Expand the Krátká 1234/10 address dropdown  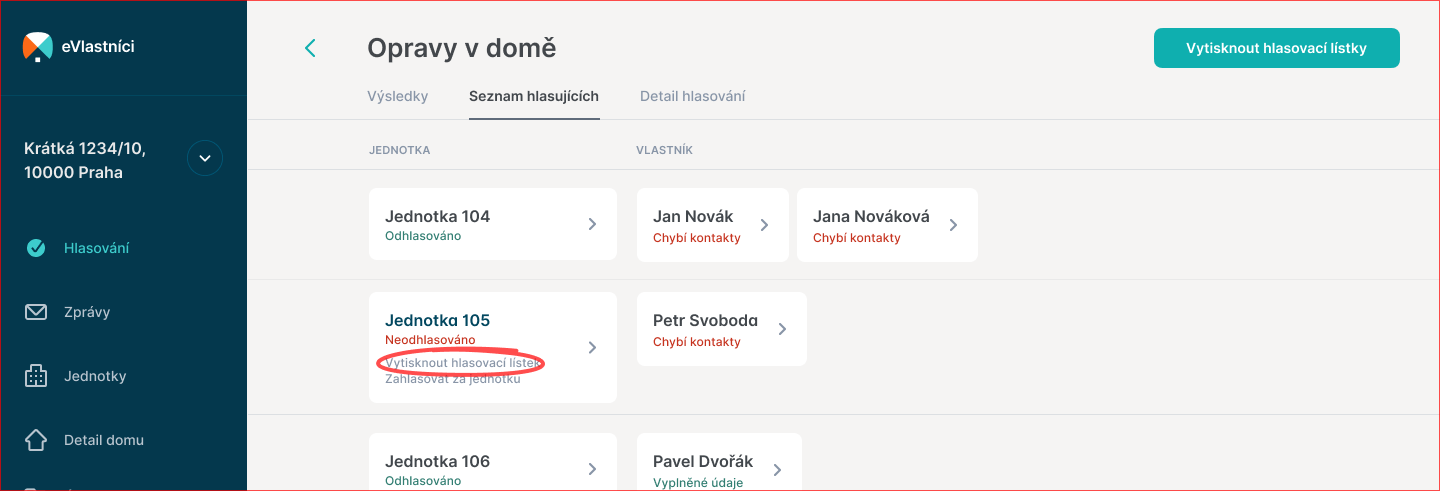[x=205, y=158]
